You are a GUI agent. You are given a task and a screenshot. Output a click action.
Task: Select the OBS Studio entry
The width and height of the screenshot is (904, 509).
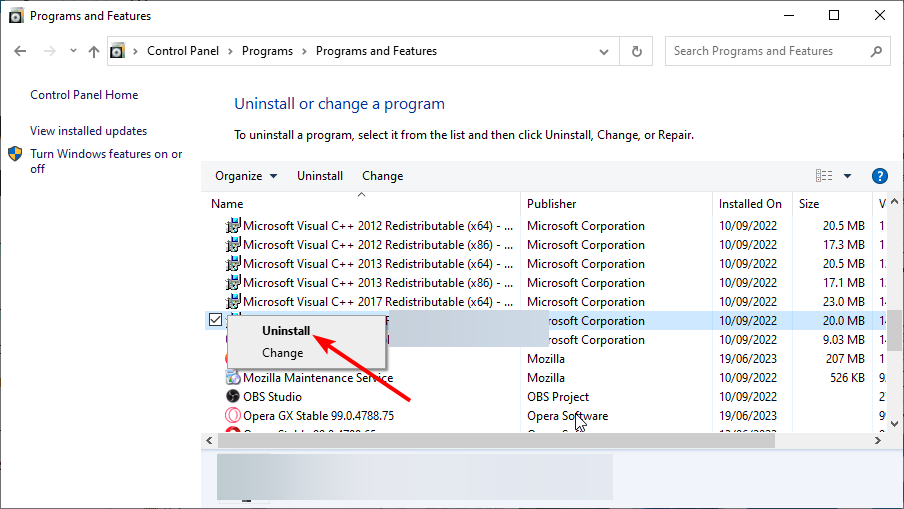pos(272,397)
